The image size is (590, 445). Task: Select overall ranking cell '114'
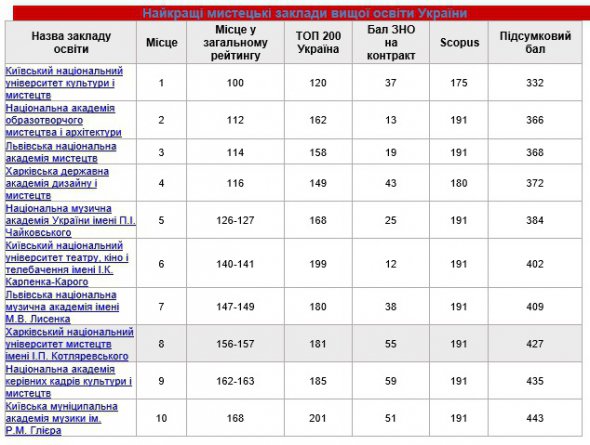(x=235, y=152)
